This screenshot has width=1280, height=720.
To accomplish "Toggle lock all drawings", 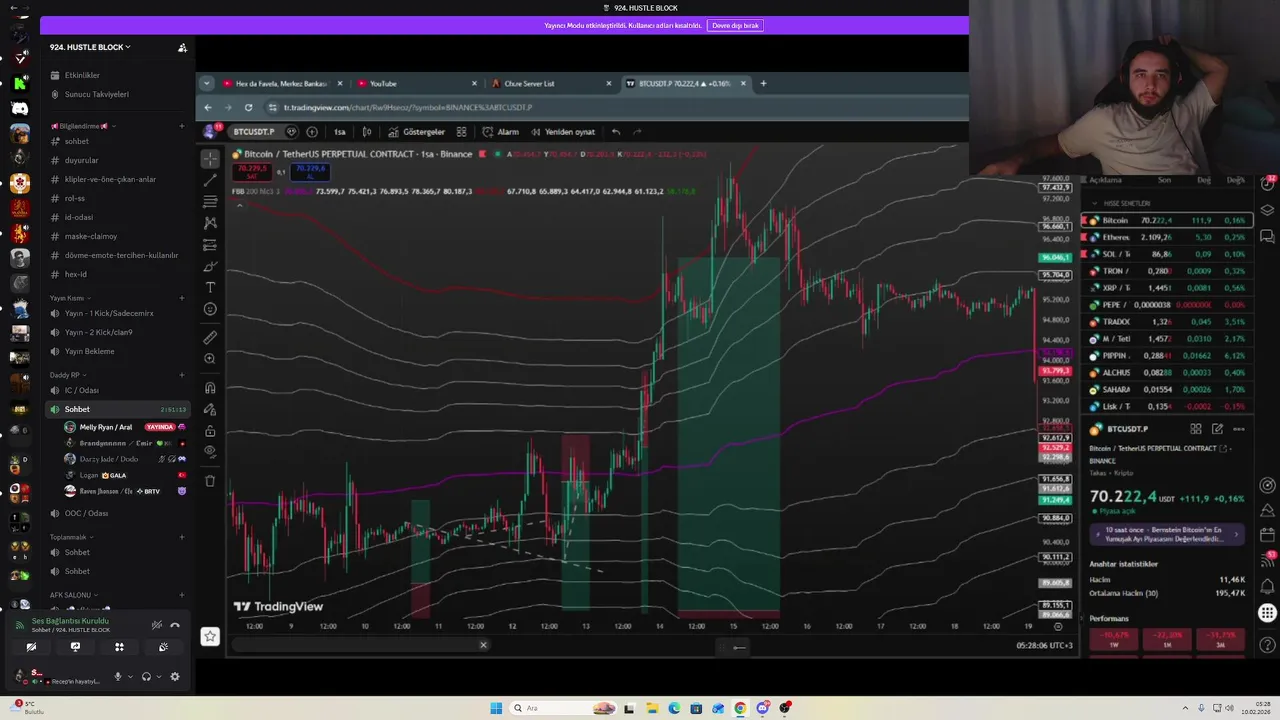I will (210, 431).
